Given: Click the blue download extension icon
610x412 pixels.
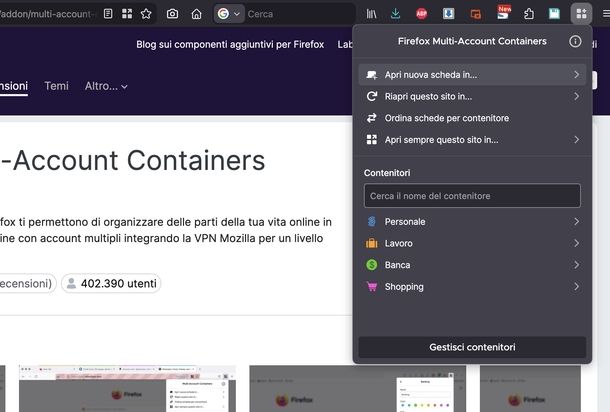Looking at the screenshot, I should 449,14.
